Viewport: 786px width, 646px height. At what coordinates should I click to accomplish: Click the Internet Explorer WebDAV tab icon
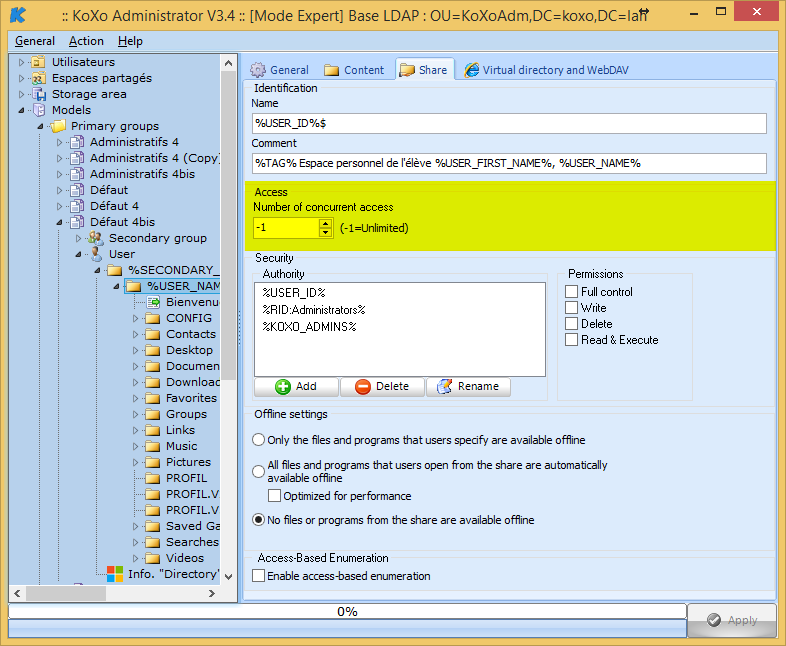point(471,70)
